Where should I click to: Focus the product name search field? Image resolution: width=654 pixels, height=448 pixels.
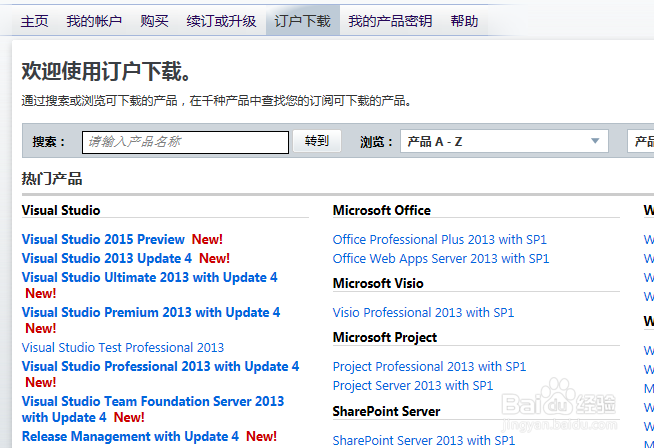coord(185,142)
